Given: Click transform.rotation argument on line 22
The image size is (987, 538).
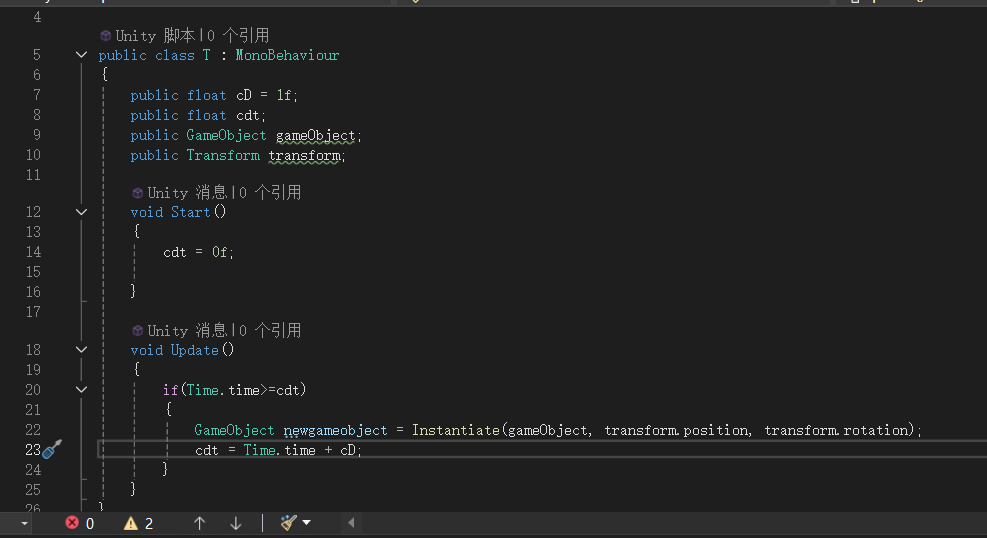Looking at the screenshot, I should [x=838, y=430].
